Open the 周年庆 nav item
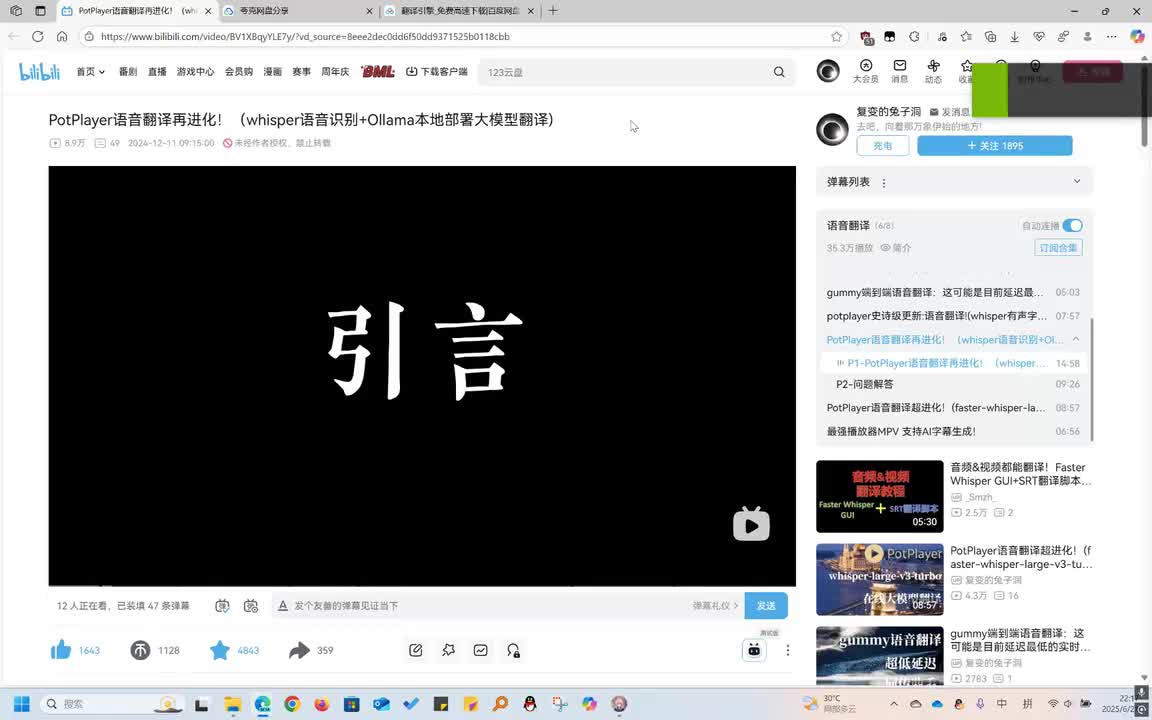Screen dimensions: 1152x720 coord(335,71)
